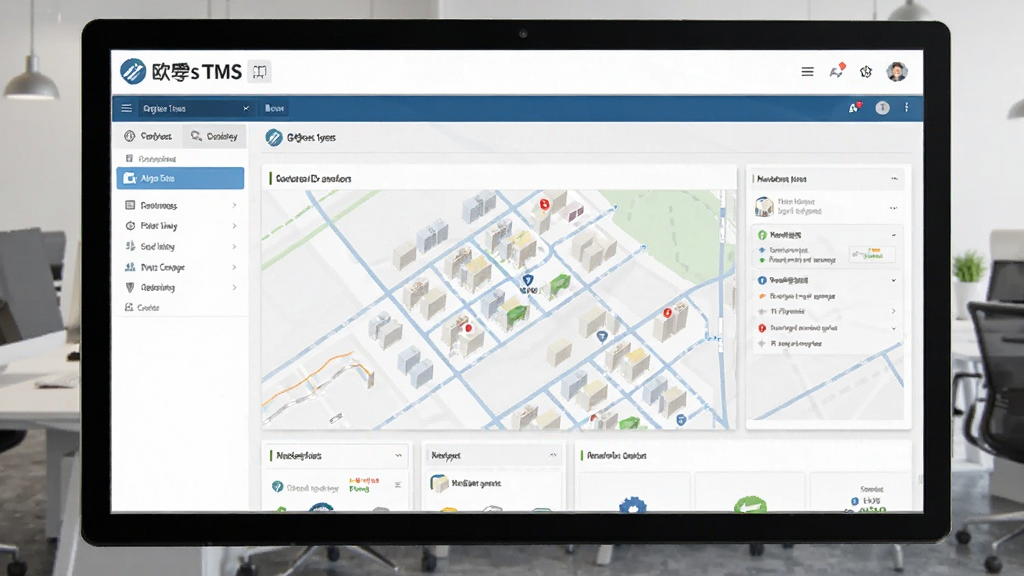The width and height of the screenshot is (1024, 576).
Task: Toggle the hamburger icon in the blue navigation bar
Action: (127, 108)
